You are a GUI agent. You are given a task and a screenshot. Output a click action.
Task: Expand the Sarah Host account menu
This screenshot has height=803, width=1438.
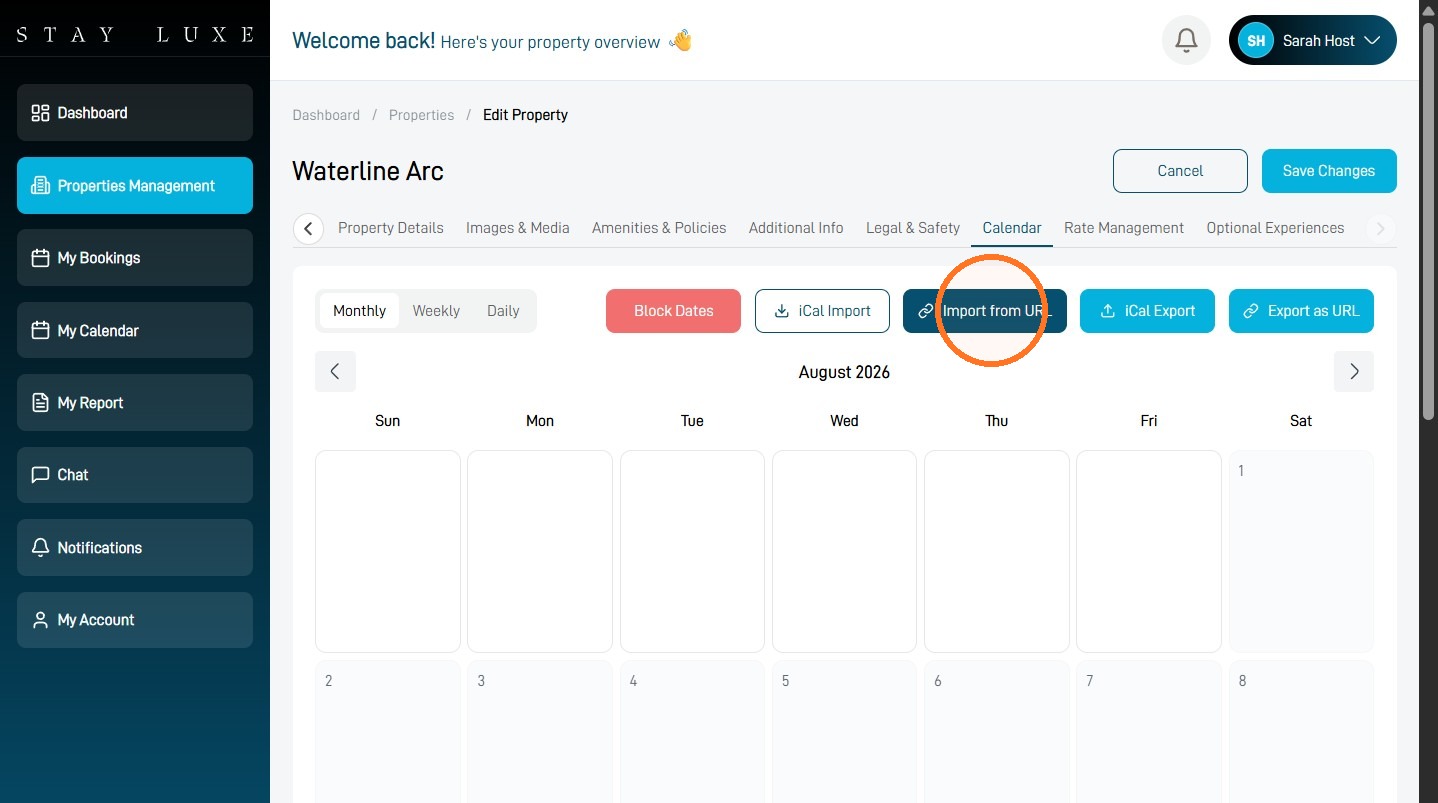coord(1312,41)
